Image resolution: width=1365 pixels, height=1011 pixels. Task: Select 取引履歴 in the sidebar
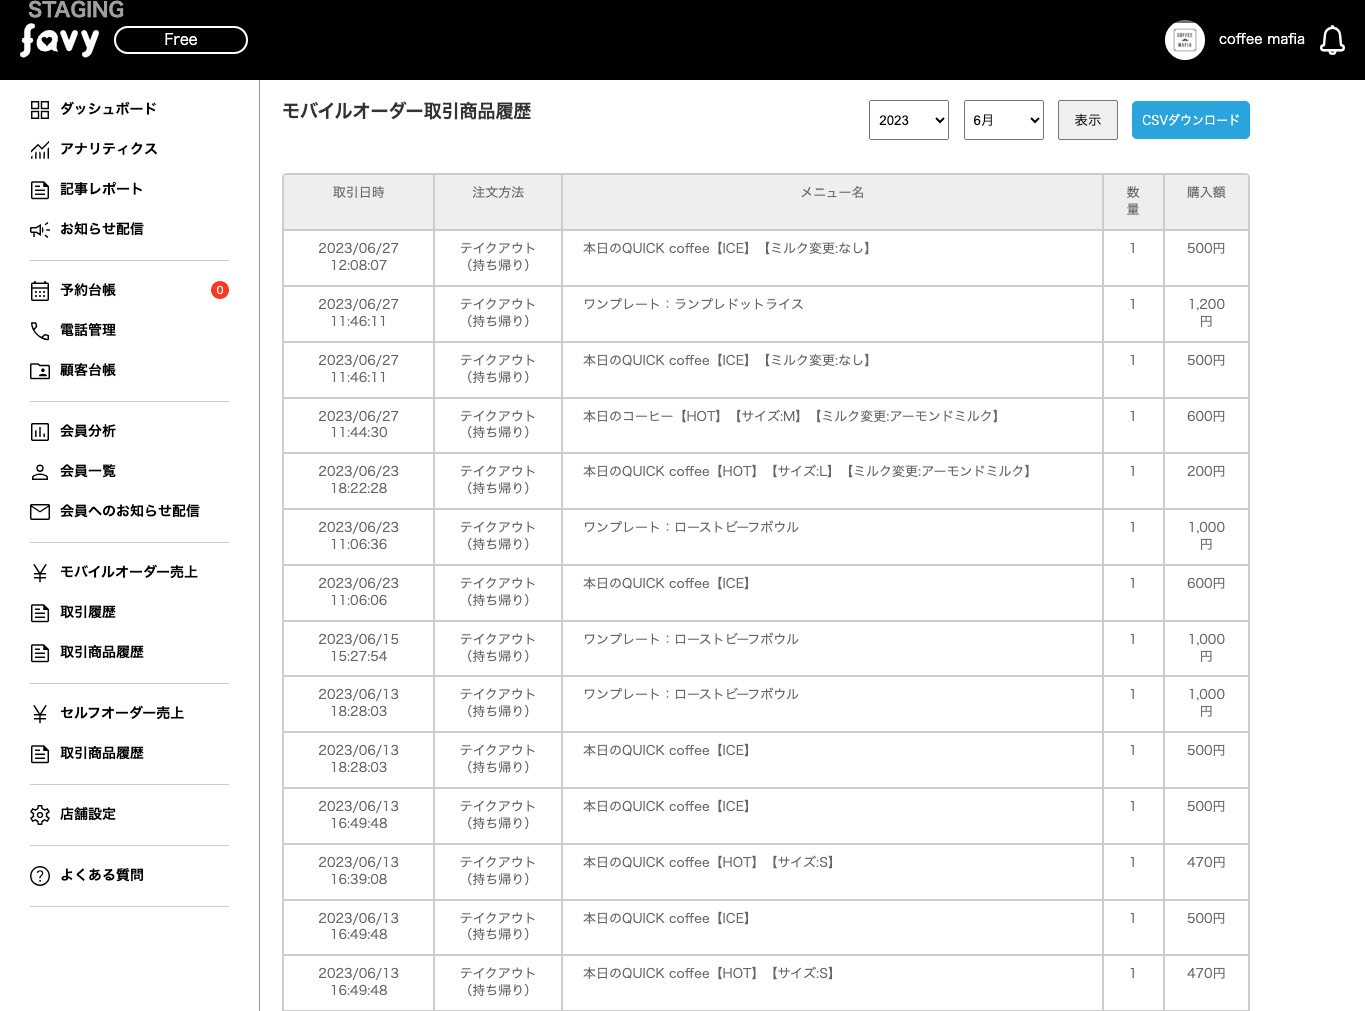click(88, 612)
